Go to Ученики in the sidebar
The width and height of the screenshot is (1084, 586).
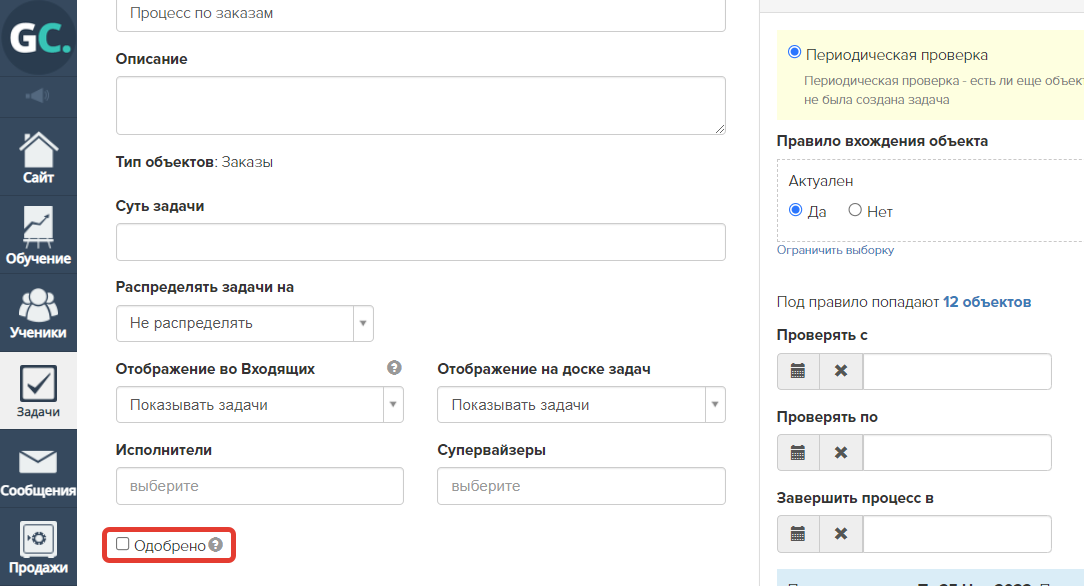(38, 310)
